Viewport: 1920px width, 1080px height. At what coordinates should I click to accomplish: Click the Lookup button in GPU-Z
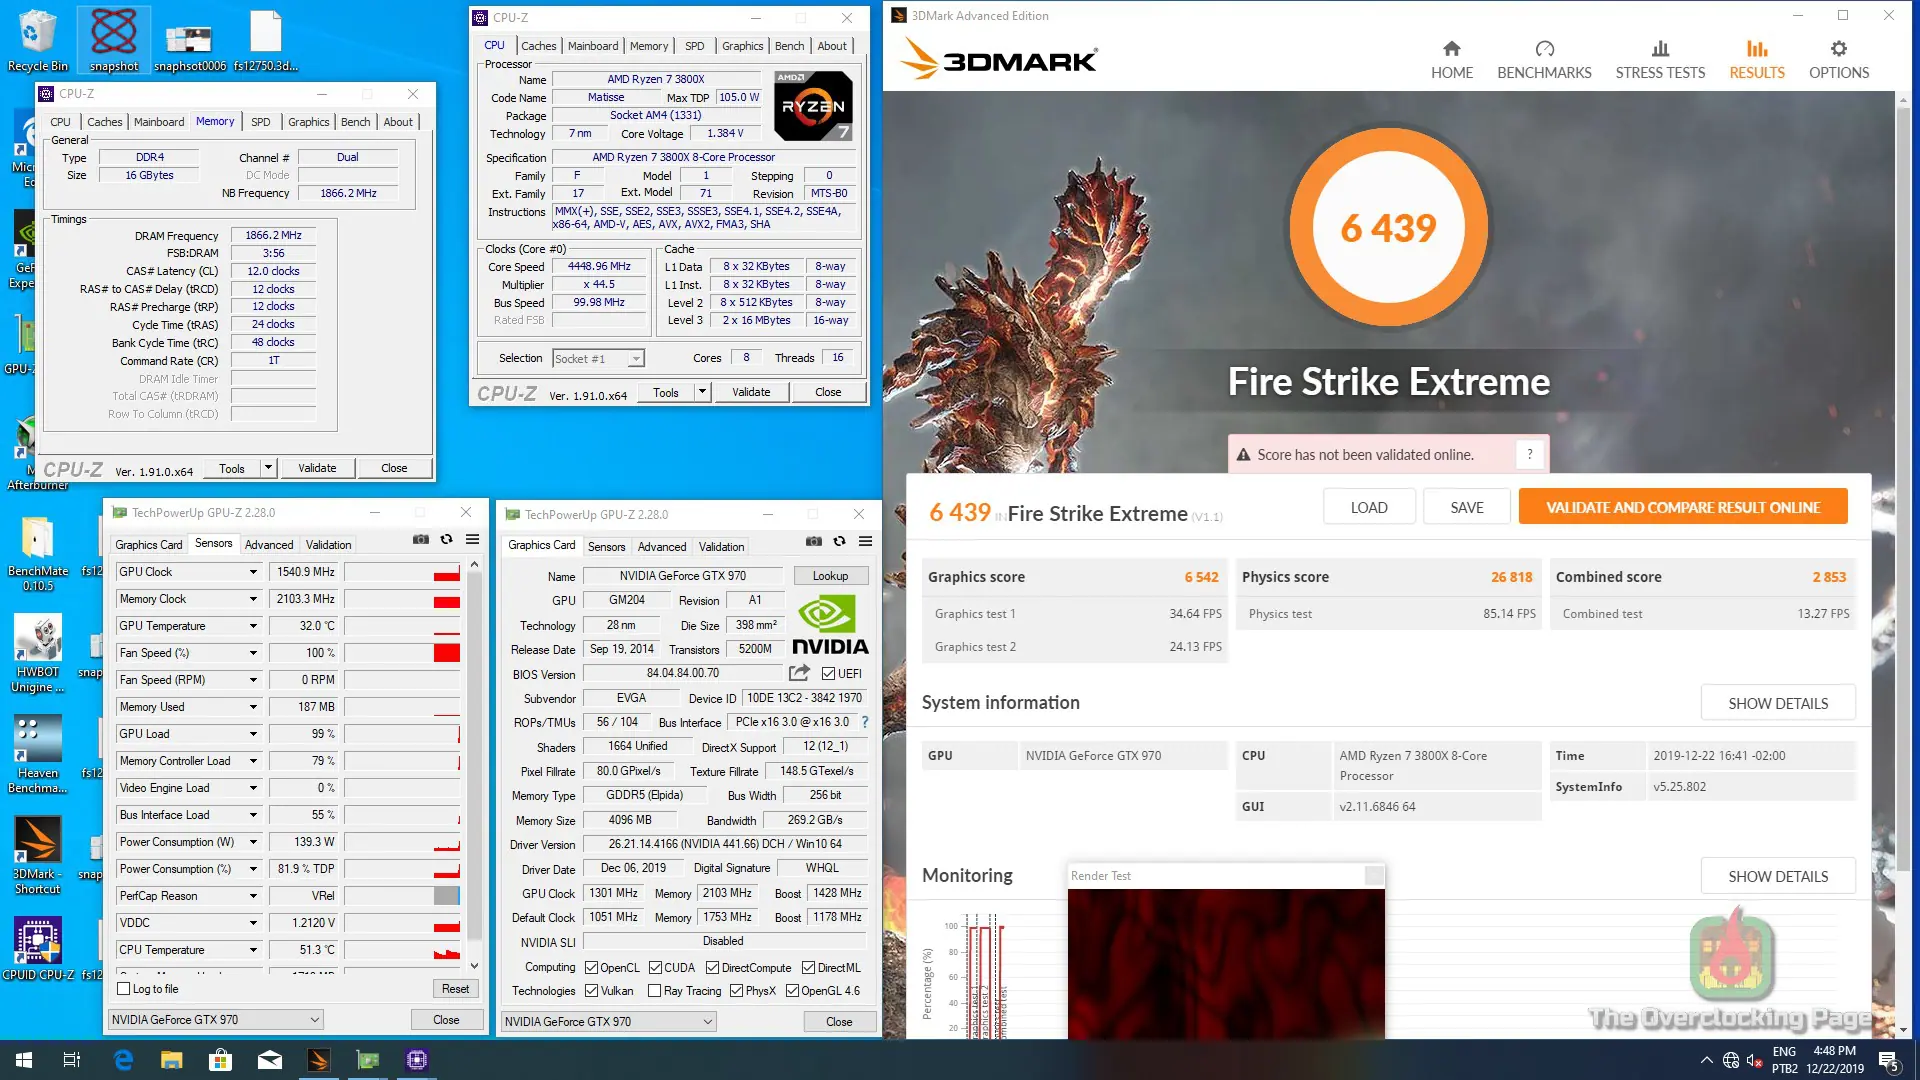(x=830, y=576)
